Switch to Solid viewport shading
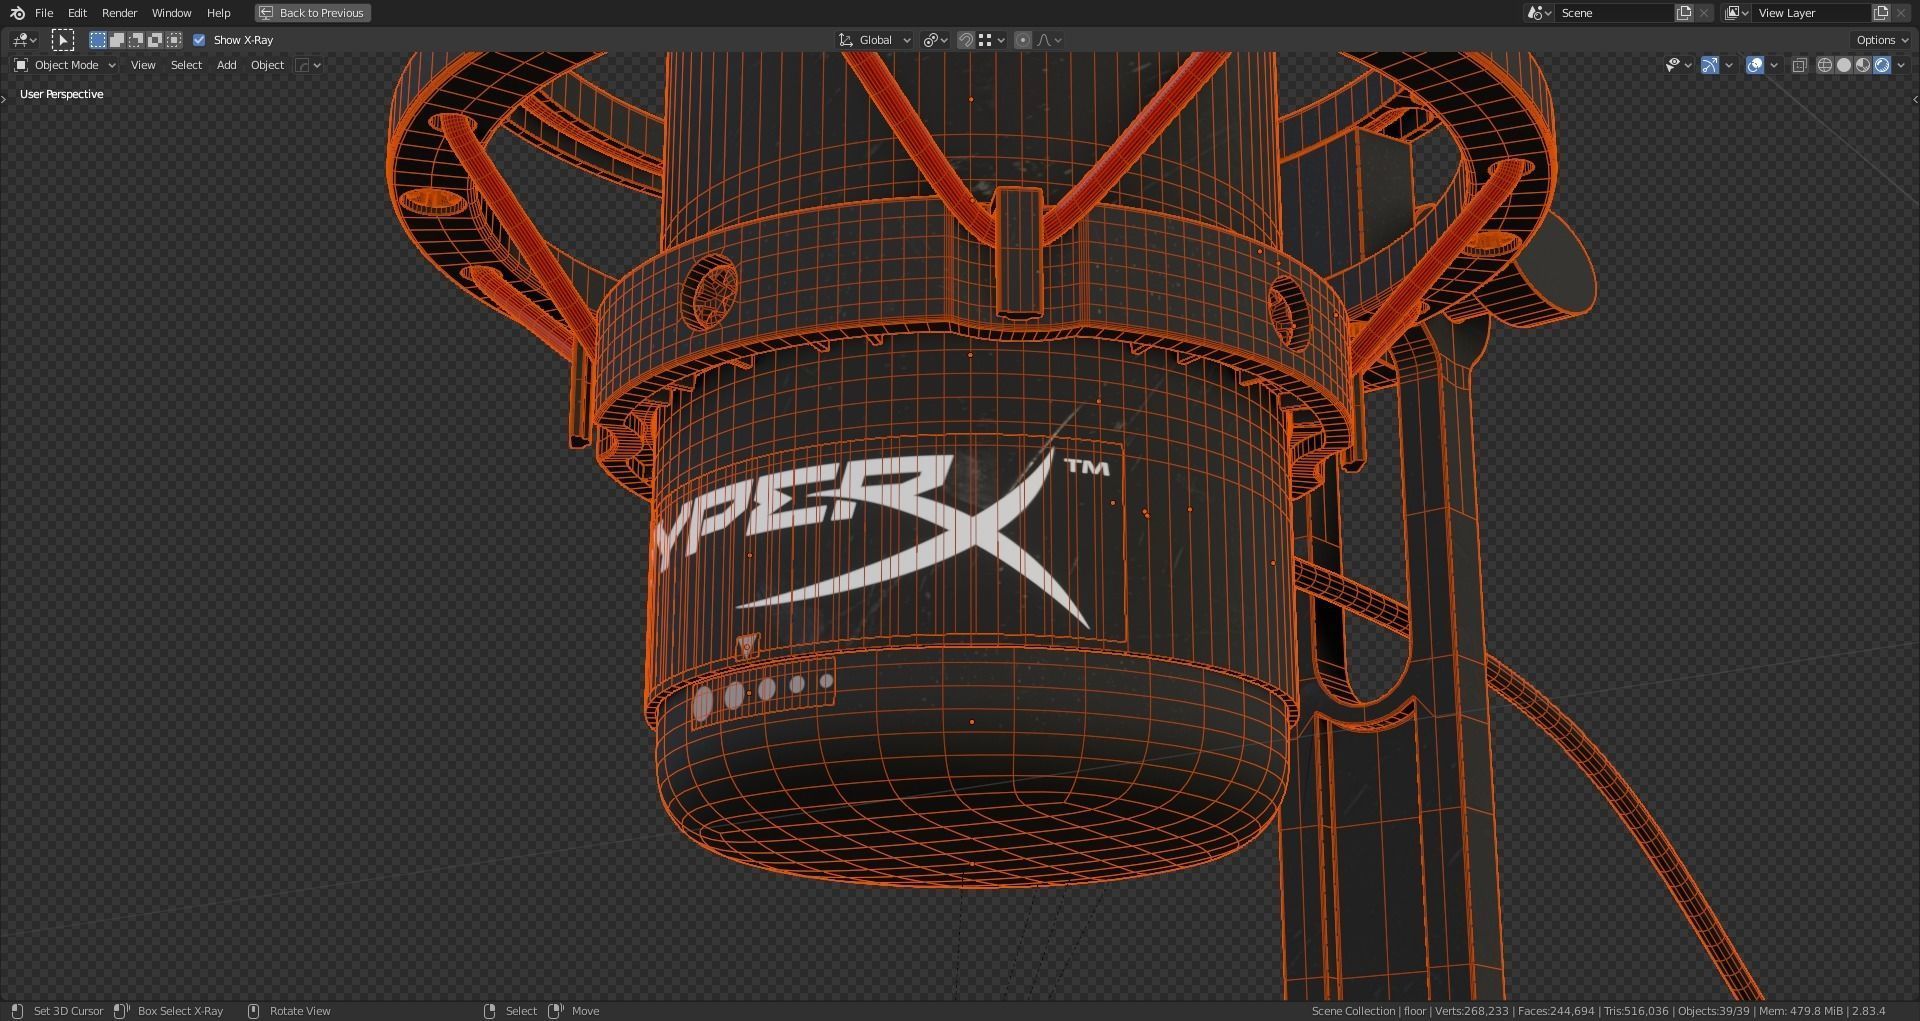Viewport: 1920px width, 1021px height. (x=1844, y=65)
